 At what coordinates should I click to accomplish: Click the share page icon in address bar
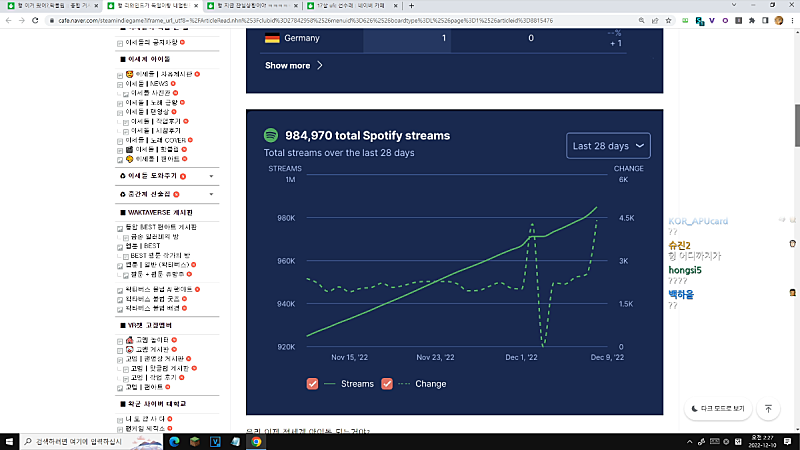tap(655, 20)
